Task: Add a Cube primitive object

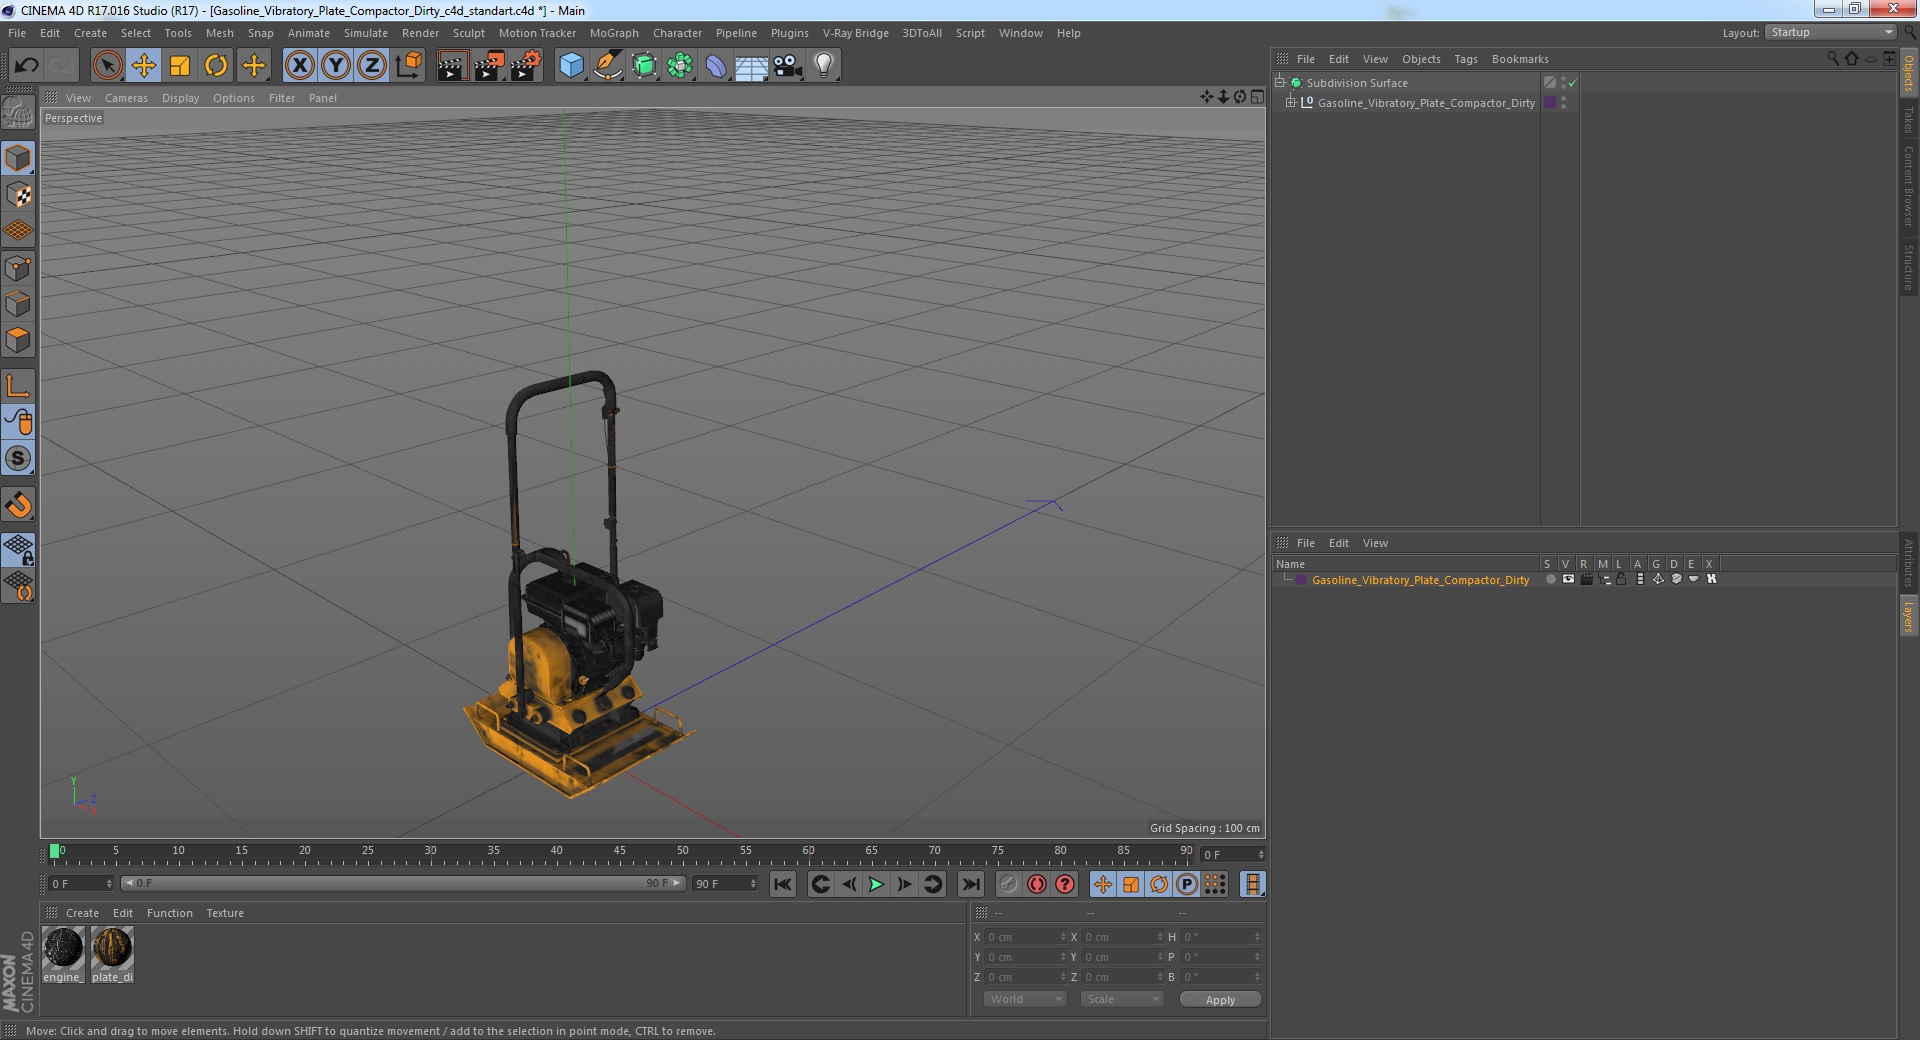Action: coord(571,66)
